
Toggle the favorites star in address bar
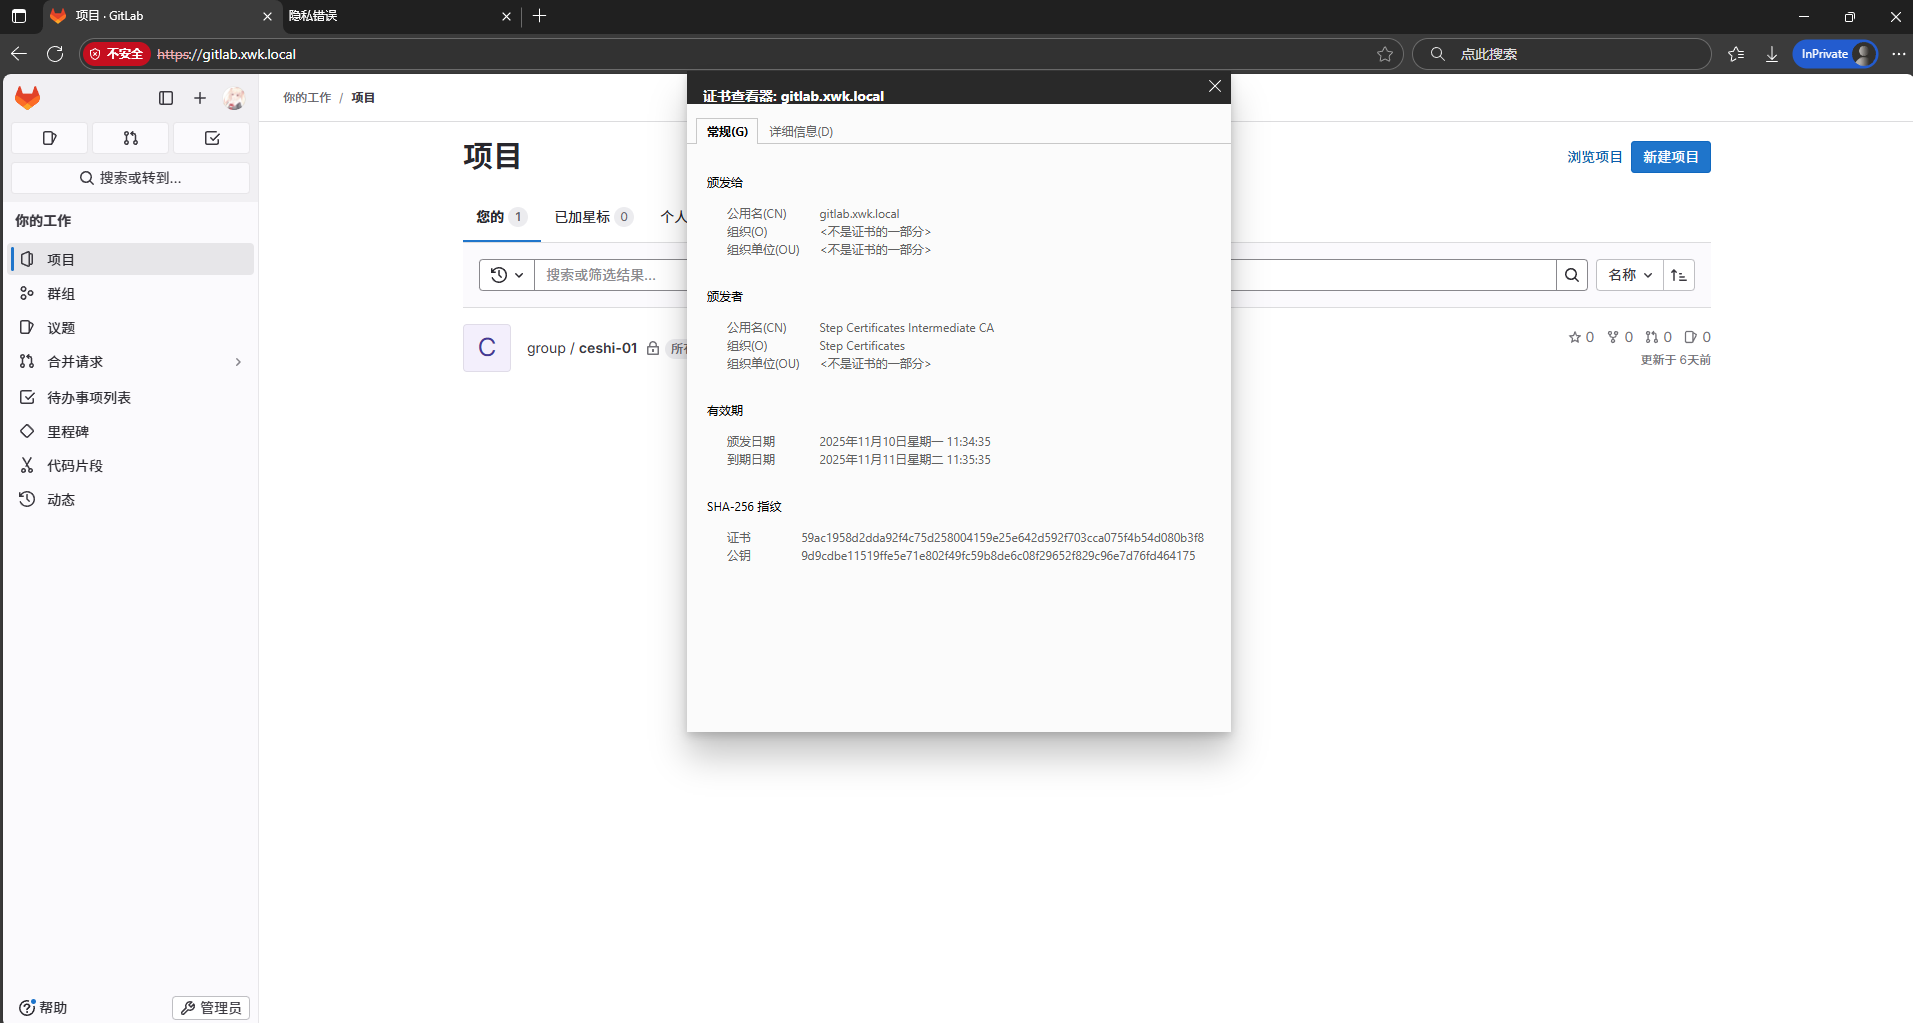[1385, 54]
